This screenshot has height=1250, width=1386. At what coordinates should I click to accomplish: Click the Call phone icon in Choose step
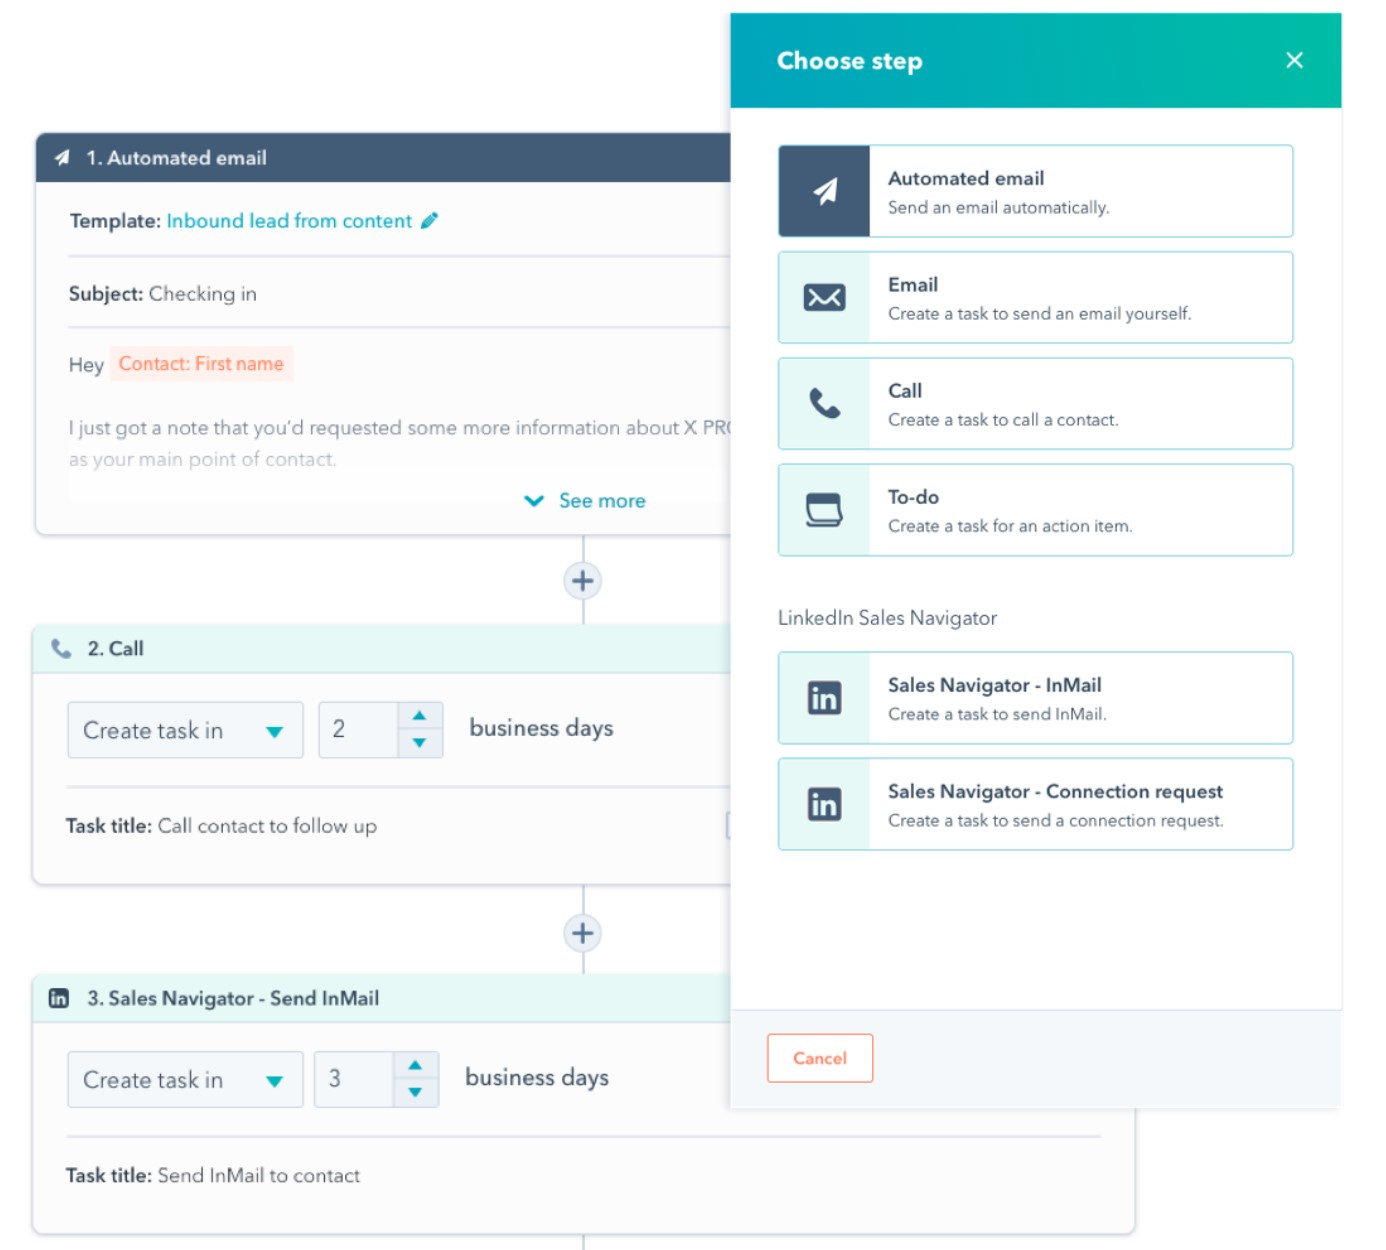point(824,403)
